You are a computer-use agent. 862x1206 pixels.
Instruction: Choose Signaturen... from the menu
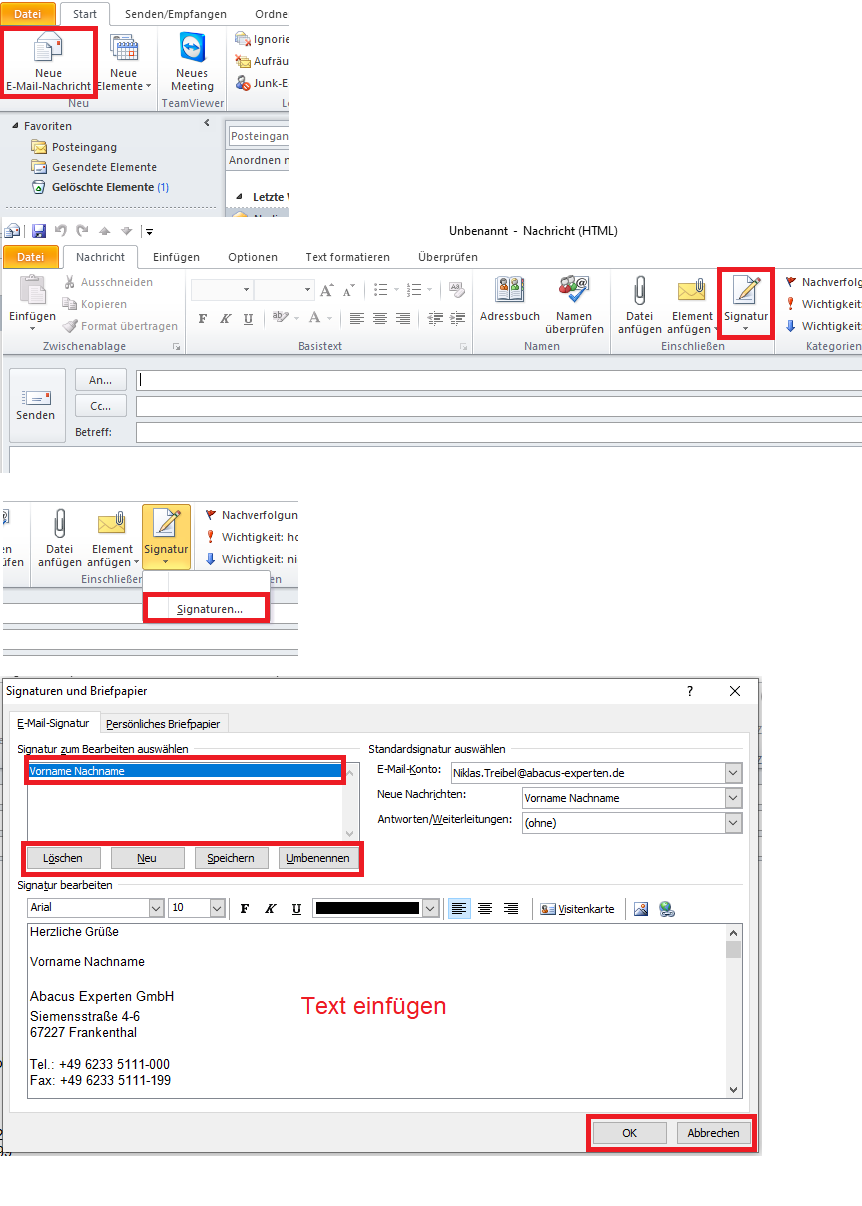(x=209, y=609)
